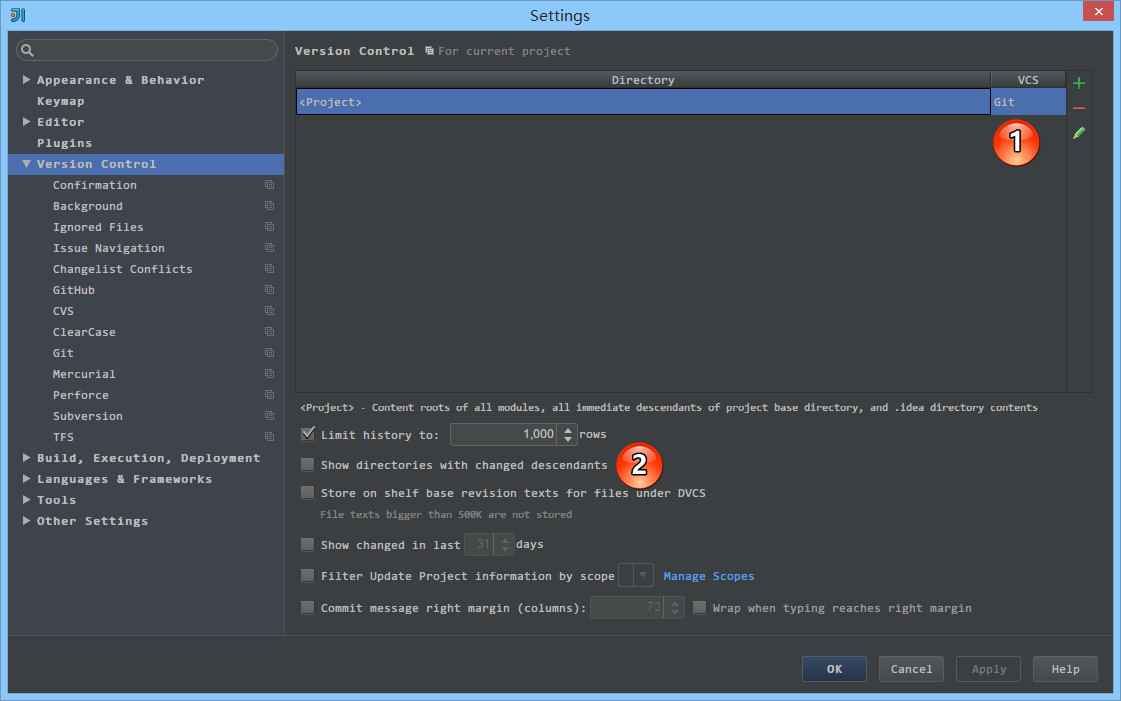Enable Commit message right margin checkbox
The image size is (1121, 701).
(x=308, y=607)
